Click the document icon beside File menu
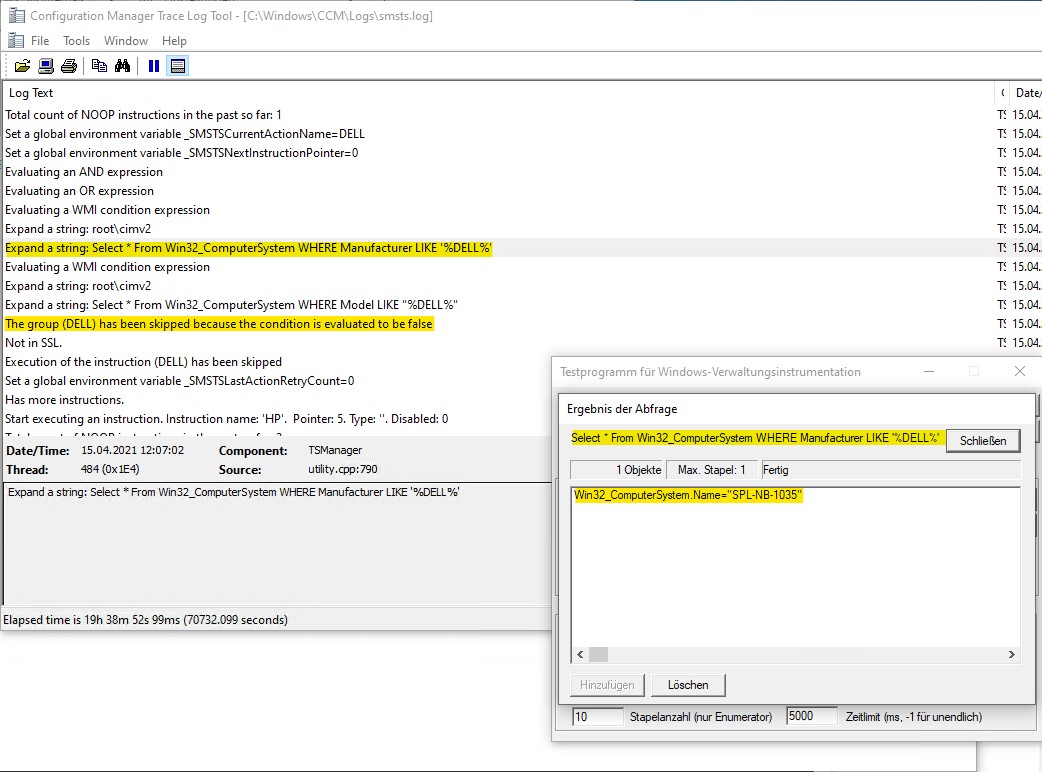 pyautogui.click(x=16, y=41)
